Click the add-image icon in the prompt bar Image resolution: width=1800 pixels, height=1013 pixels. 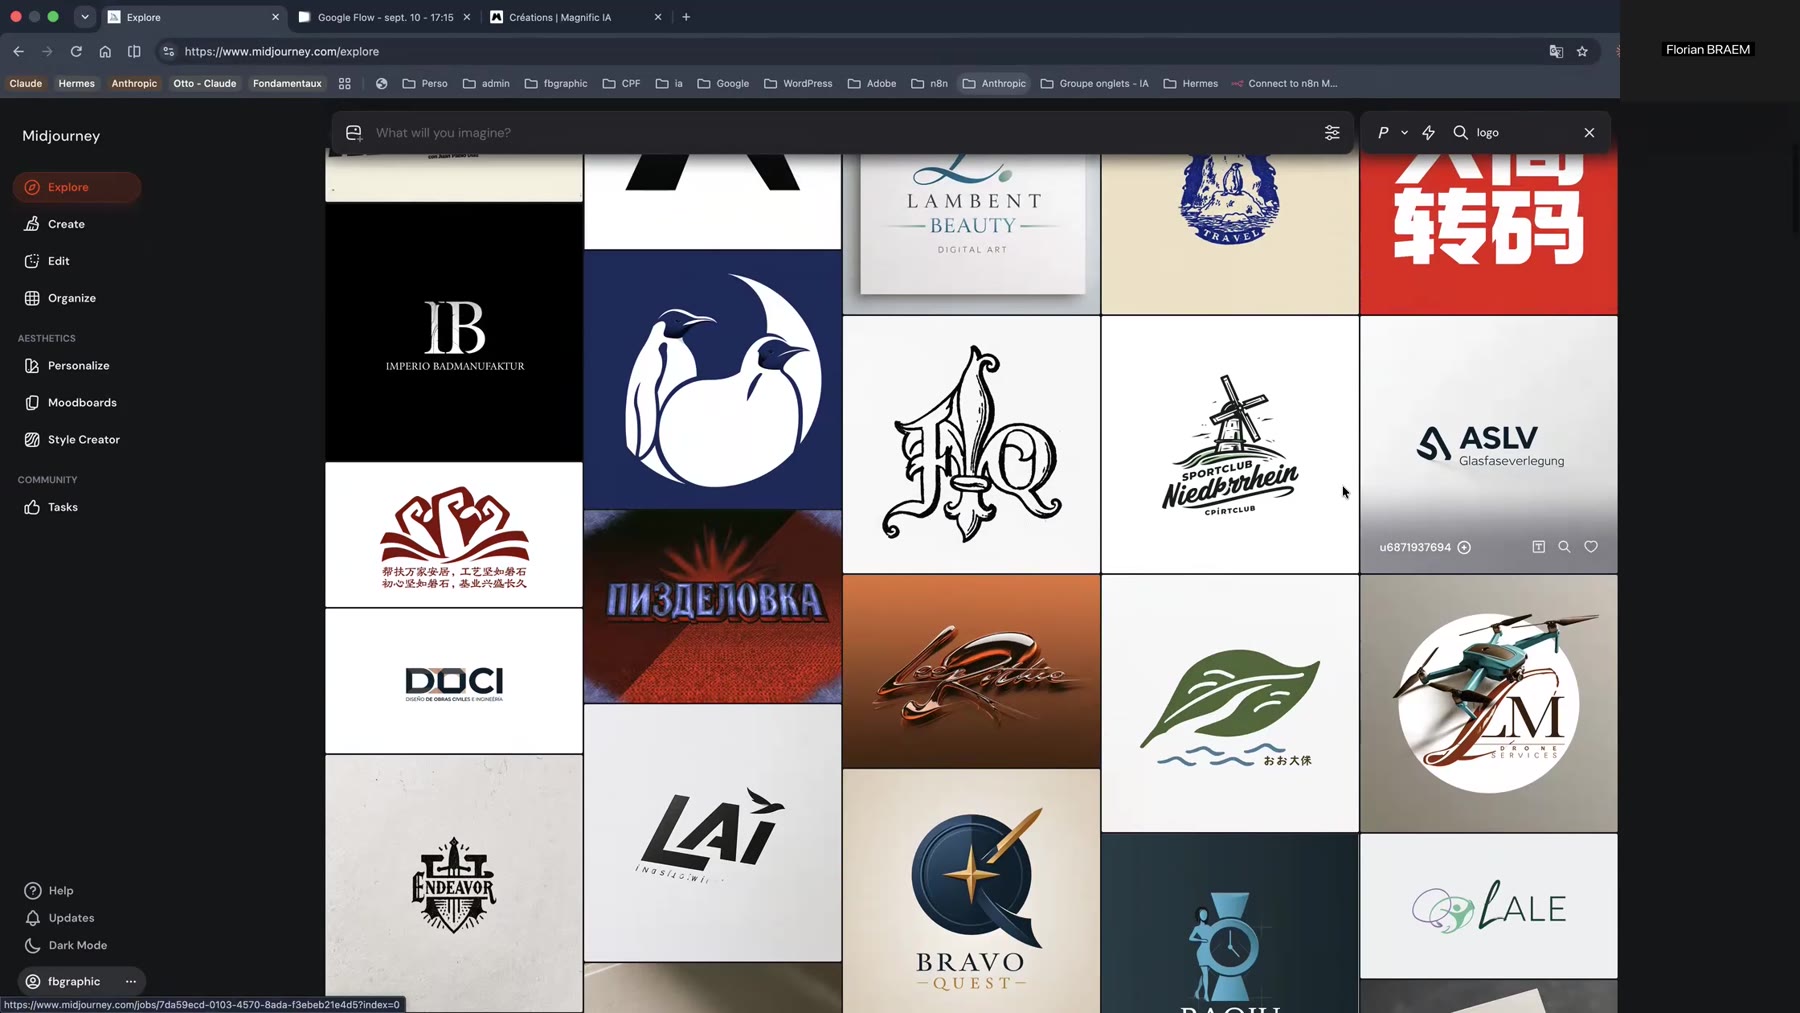(x=353, y=133)
